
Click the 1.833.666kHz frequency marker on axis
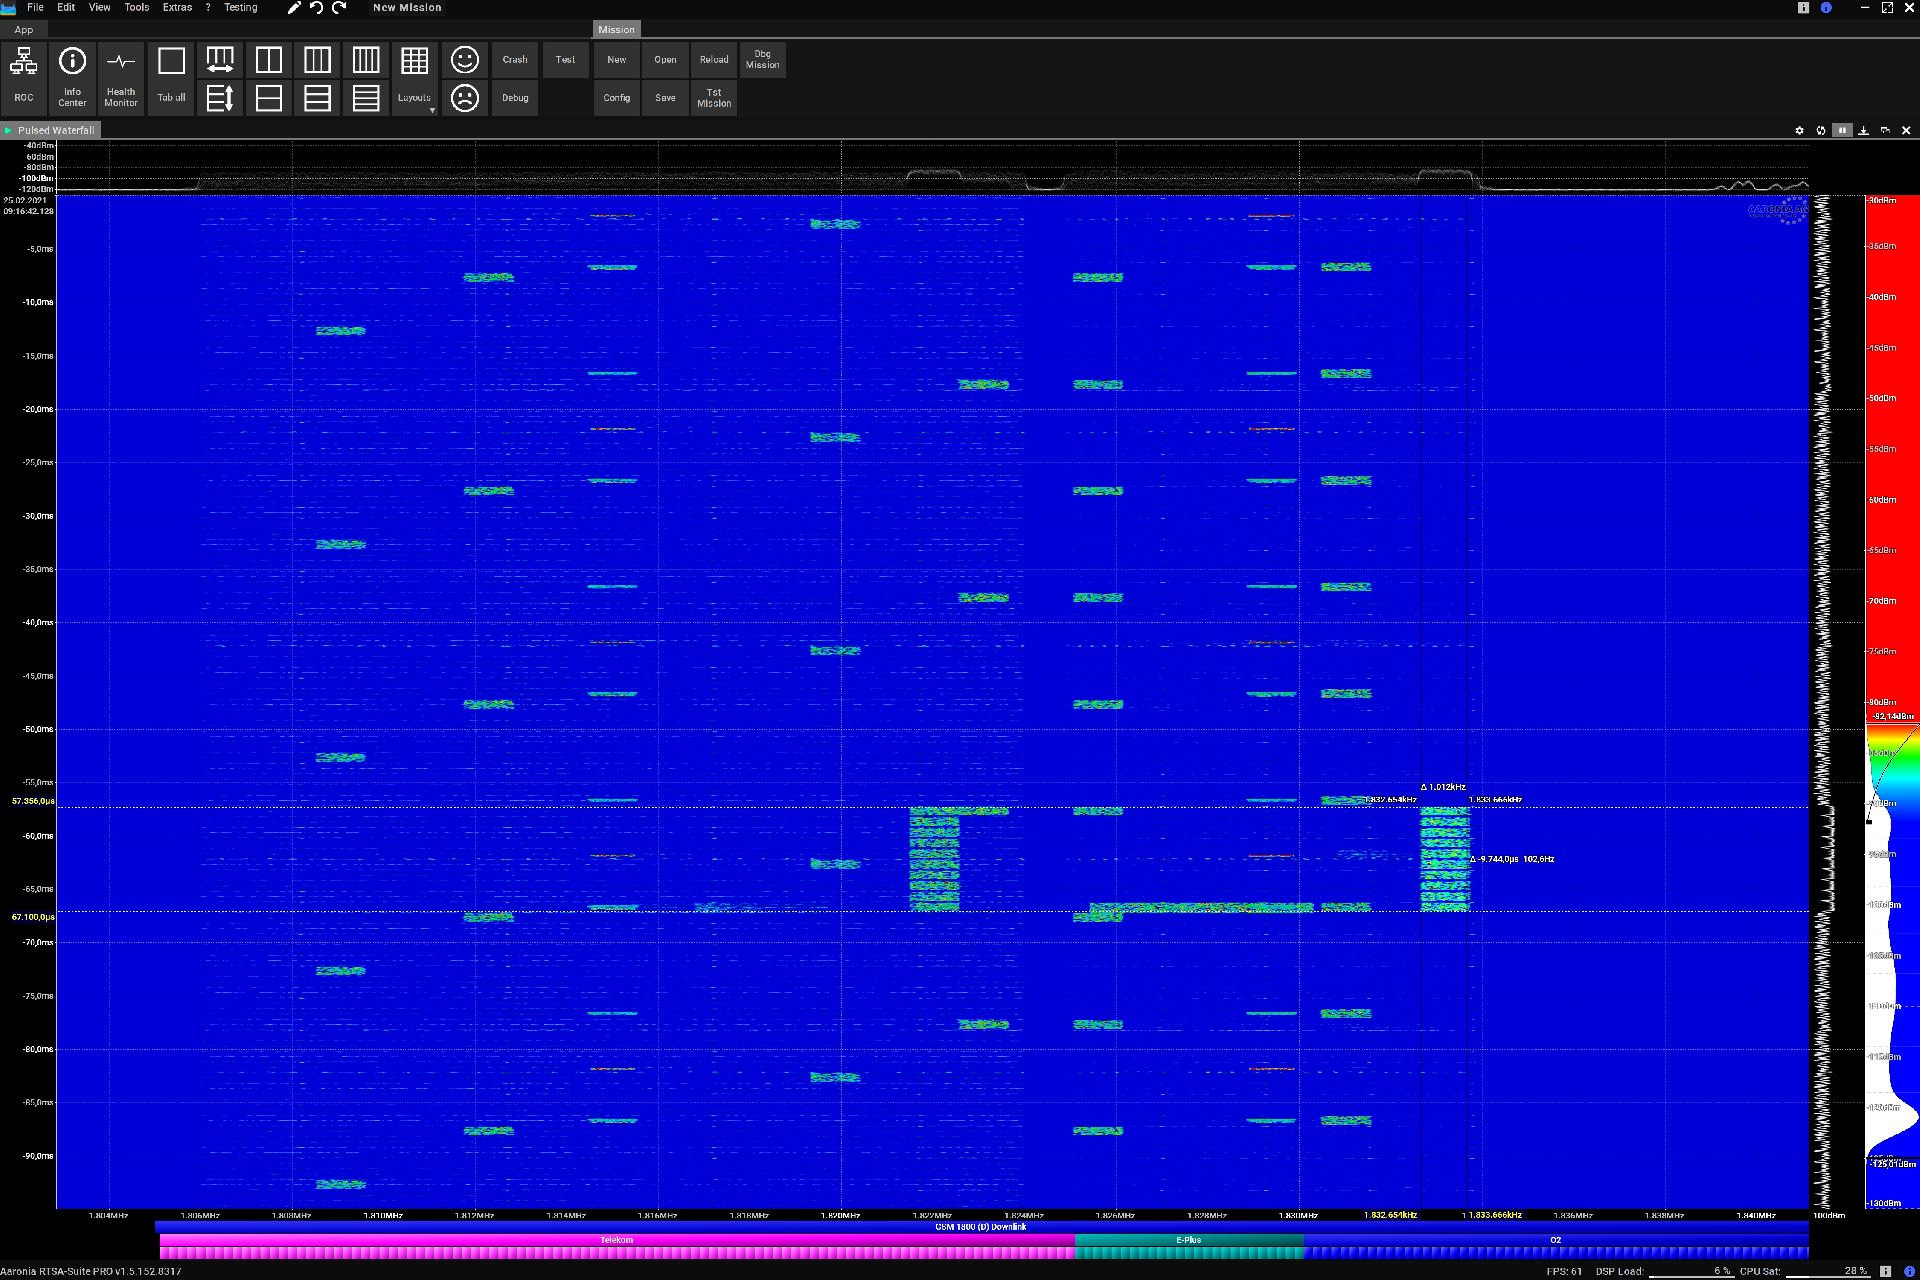tap(1494, 1215)
